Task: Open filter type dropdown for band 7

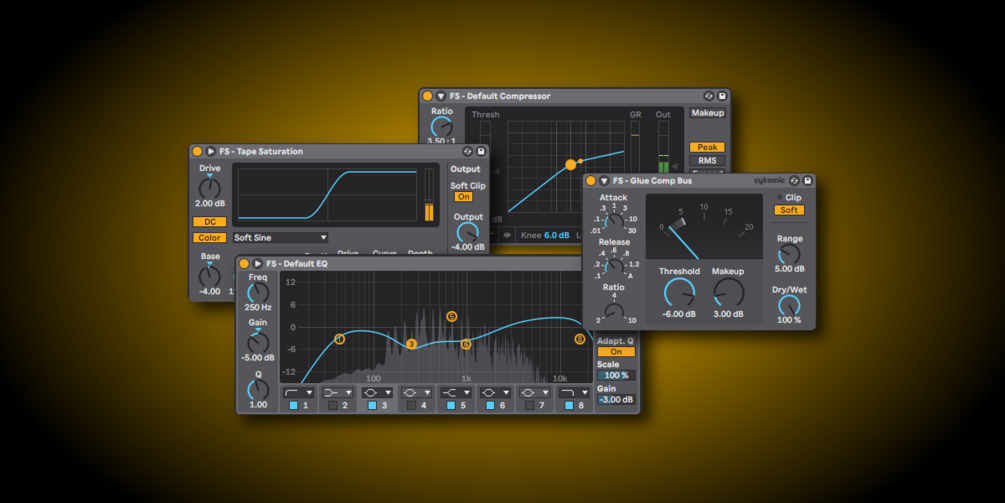Action: pos(535,393)
